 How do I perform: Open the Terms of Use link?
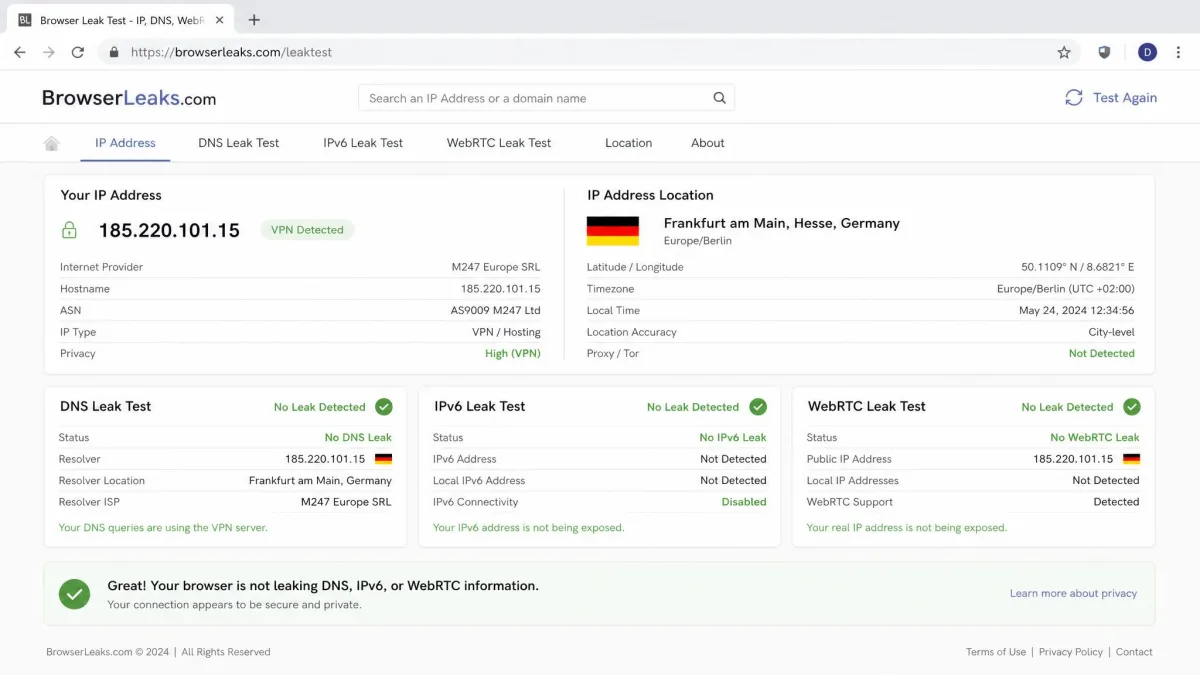coord(996,652)
